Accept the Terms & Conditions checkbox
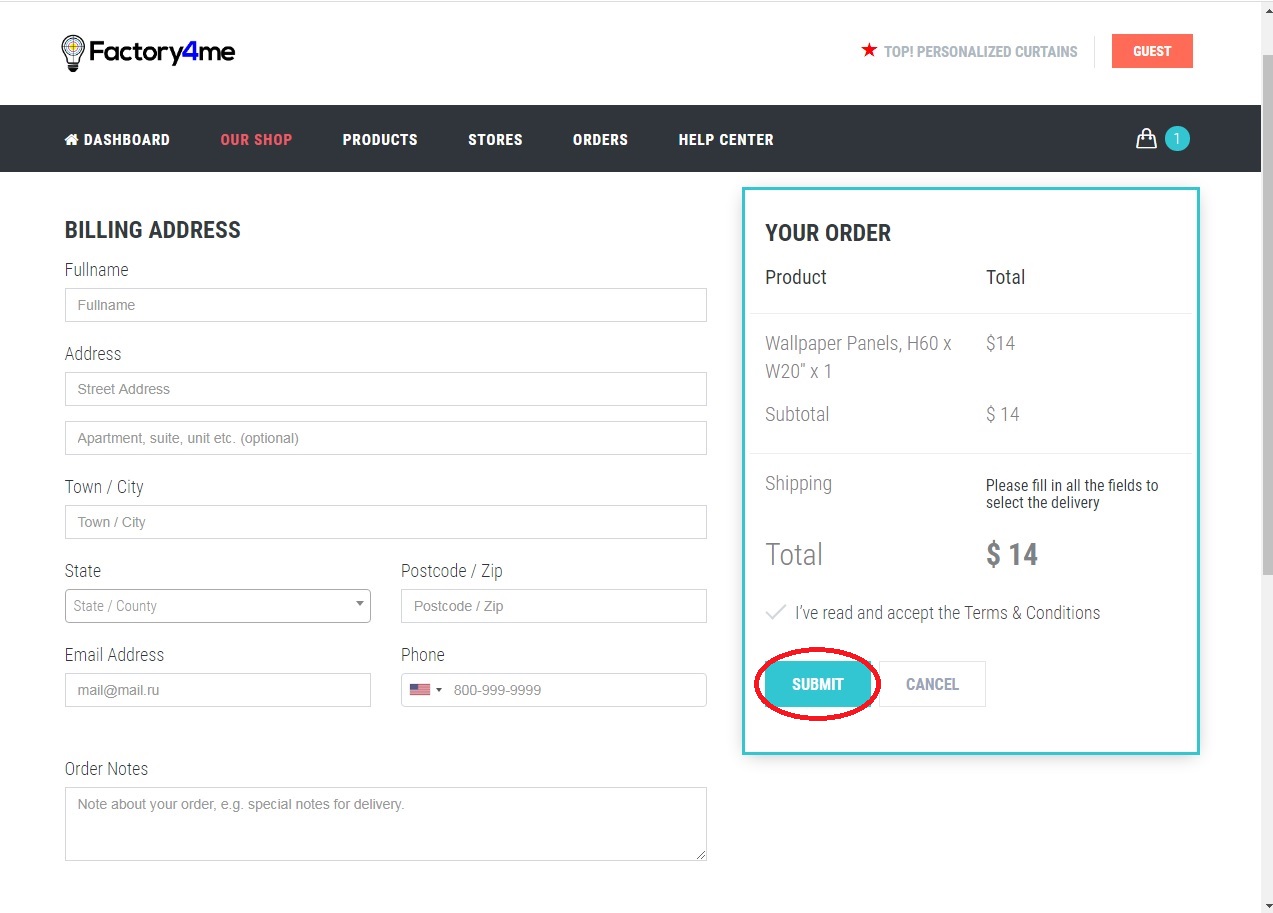1273x913 pixels. click(x=775, y=612)
